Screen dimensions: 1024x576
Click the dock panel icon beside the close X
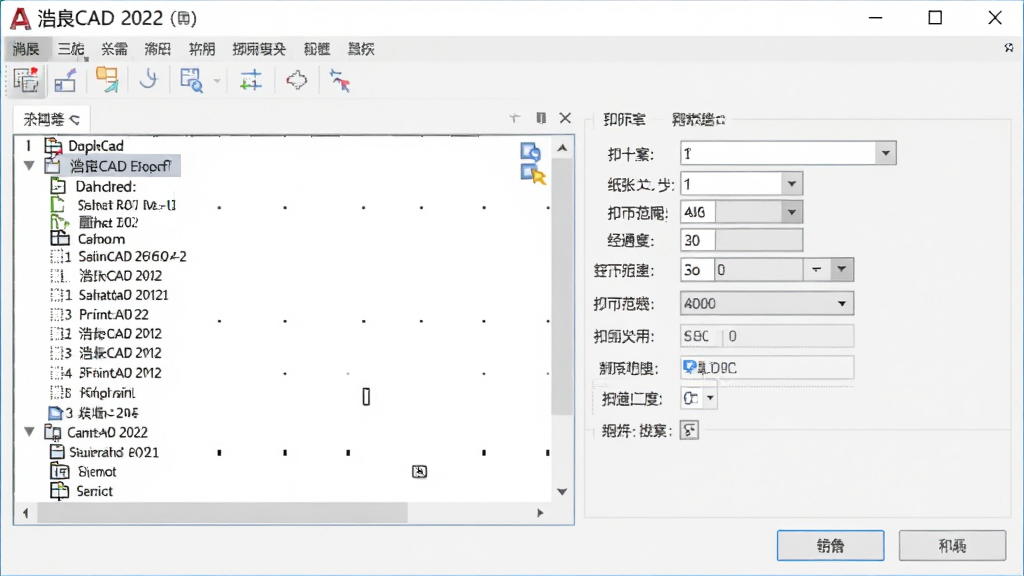pyautogui.click(x=541, y=118)
